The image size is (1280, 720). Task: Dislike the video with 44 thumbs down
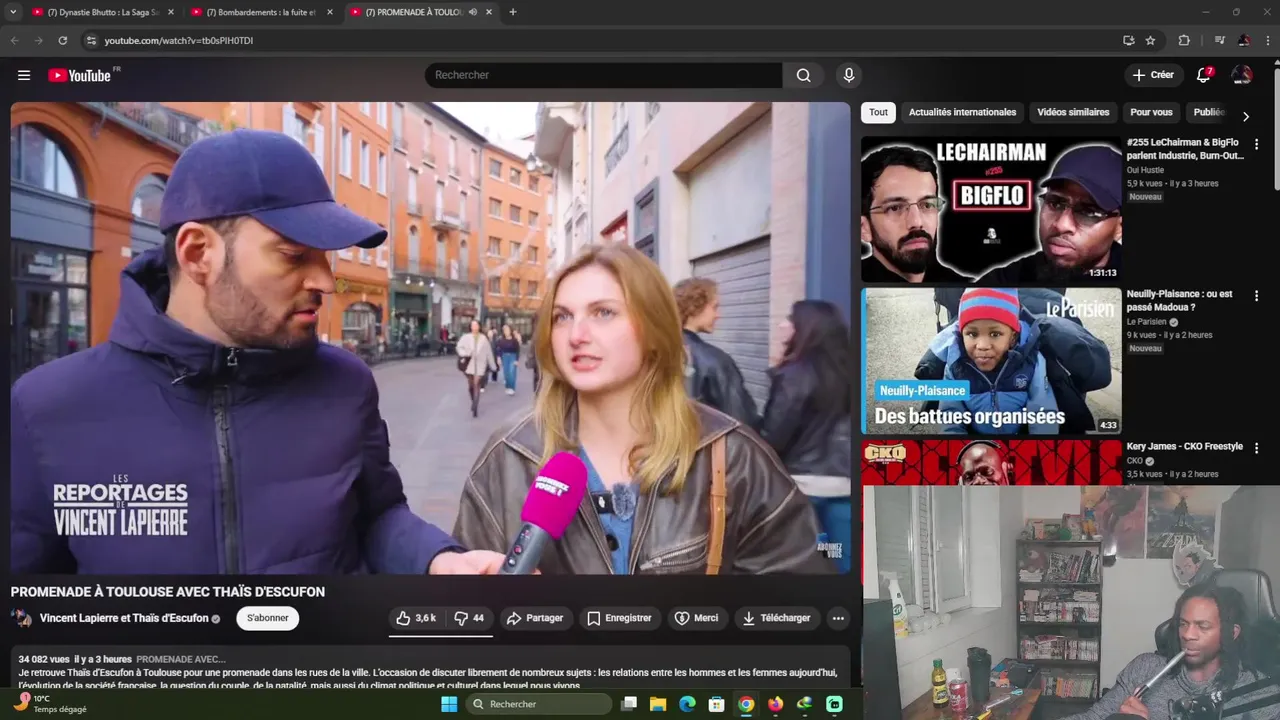tap(469, 618)
